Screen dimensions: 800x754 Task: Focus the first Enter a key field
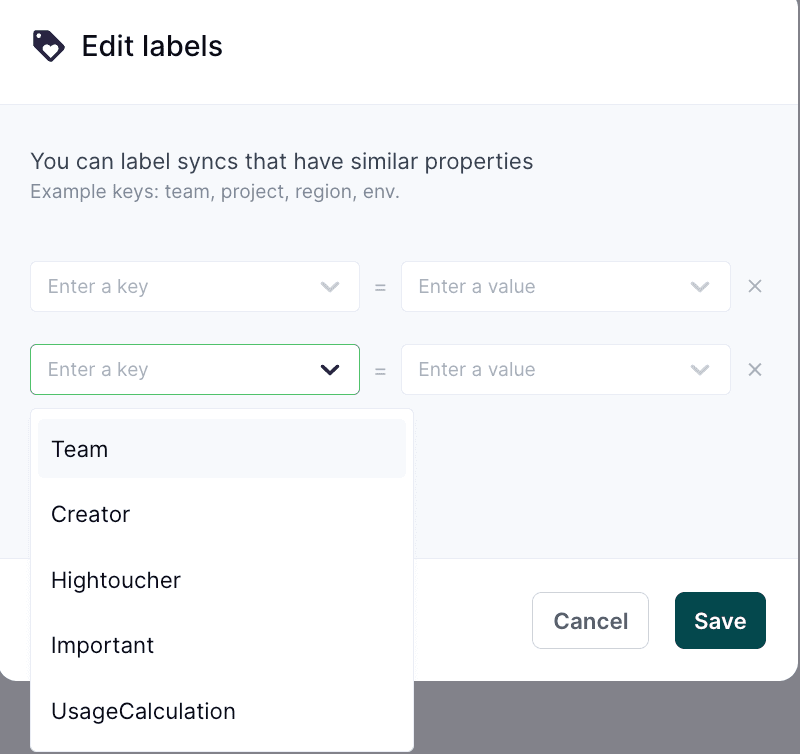click(x=195, y=287)
